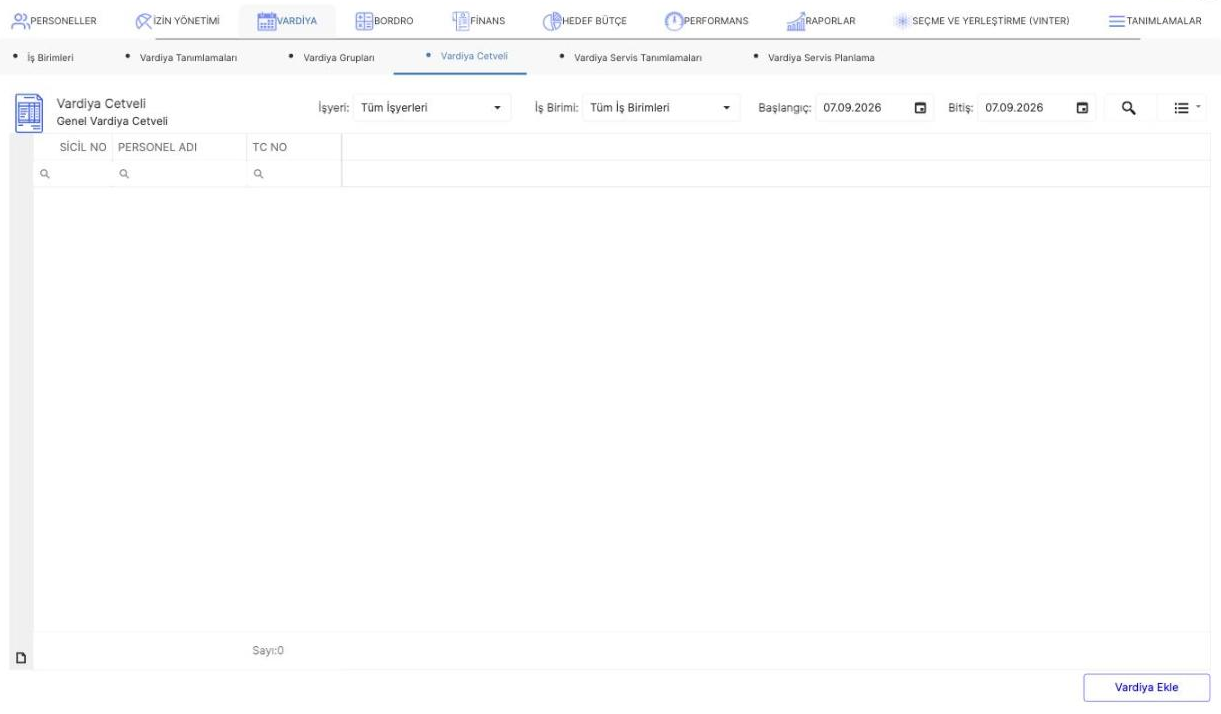Screen dimensions: 1221x714
Task: Open the İş Birimi dropdown
Action: click(663, 108)
